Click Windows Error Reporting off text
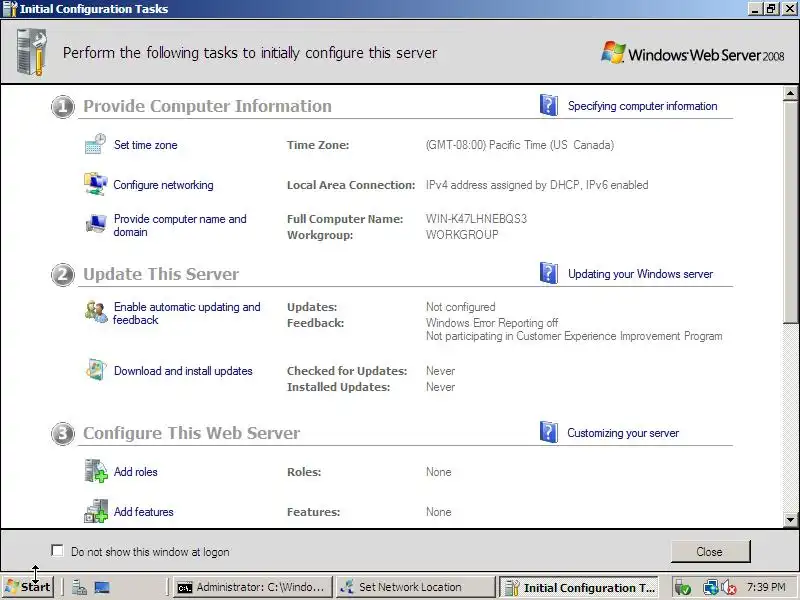This screenshot has width=800, height=600. (492, 323)
